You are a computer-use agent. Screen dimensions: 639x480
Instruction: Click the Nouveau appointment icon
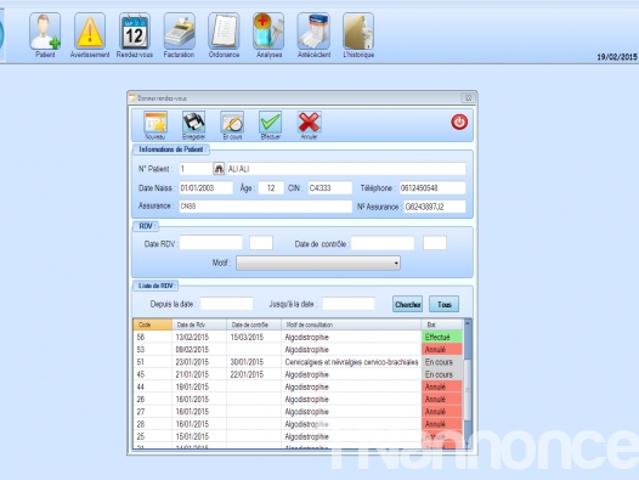(x=155, y=122)
